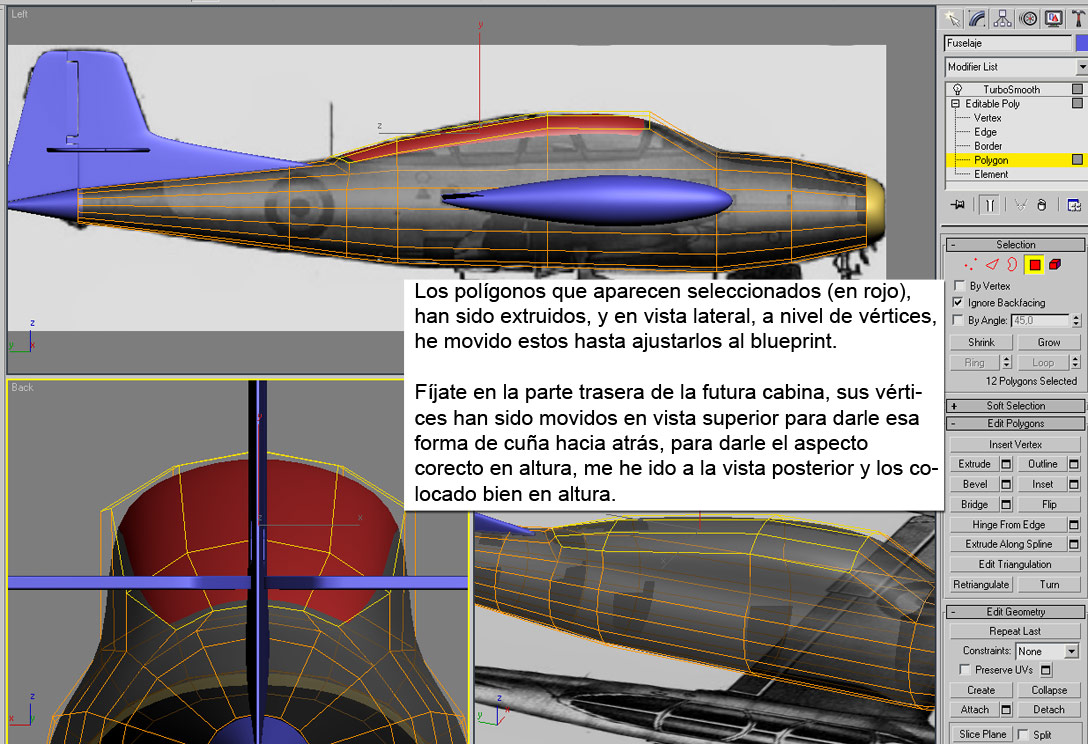Open the Constraints dropdown set to None
Screen dimensions: 1088x744
coord(1046,651)
